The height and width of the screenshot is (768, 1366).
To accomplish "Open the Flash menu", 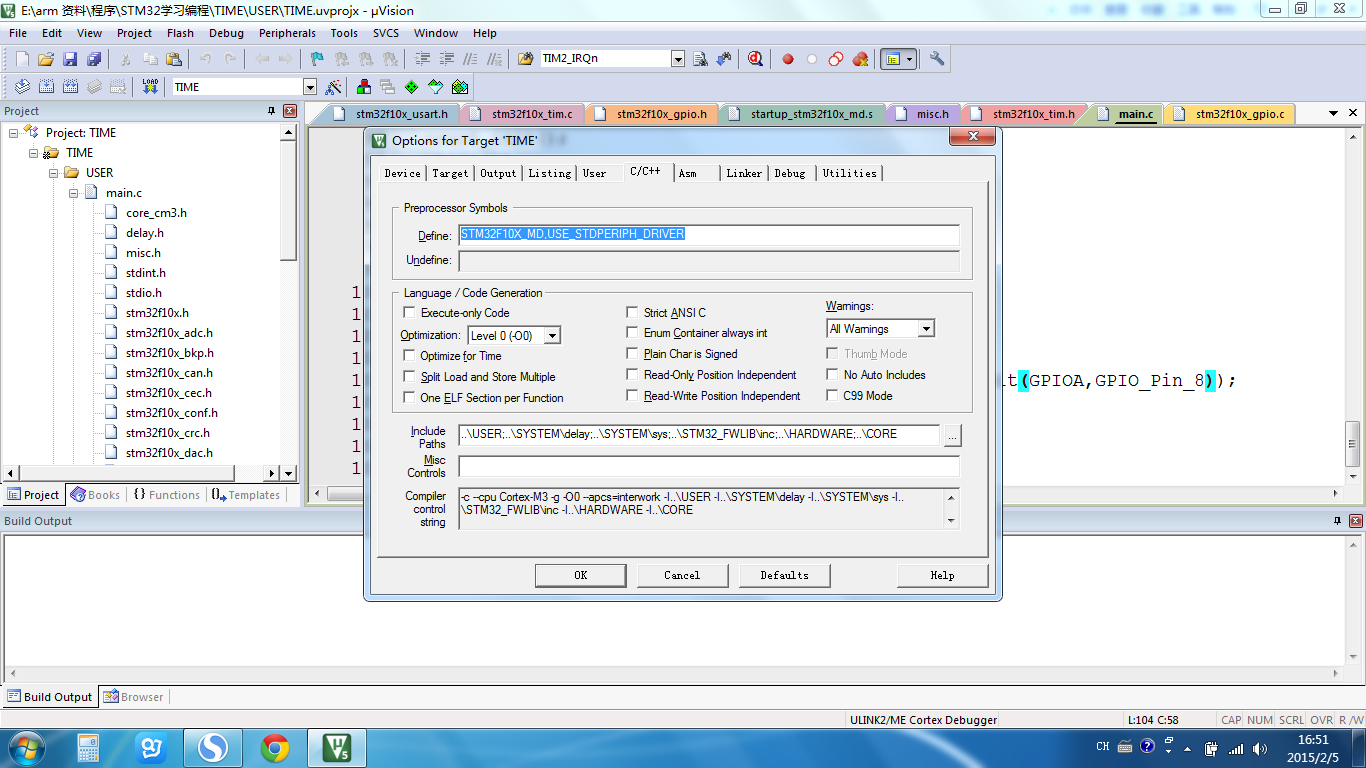I will (x=180, y=33).
